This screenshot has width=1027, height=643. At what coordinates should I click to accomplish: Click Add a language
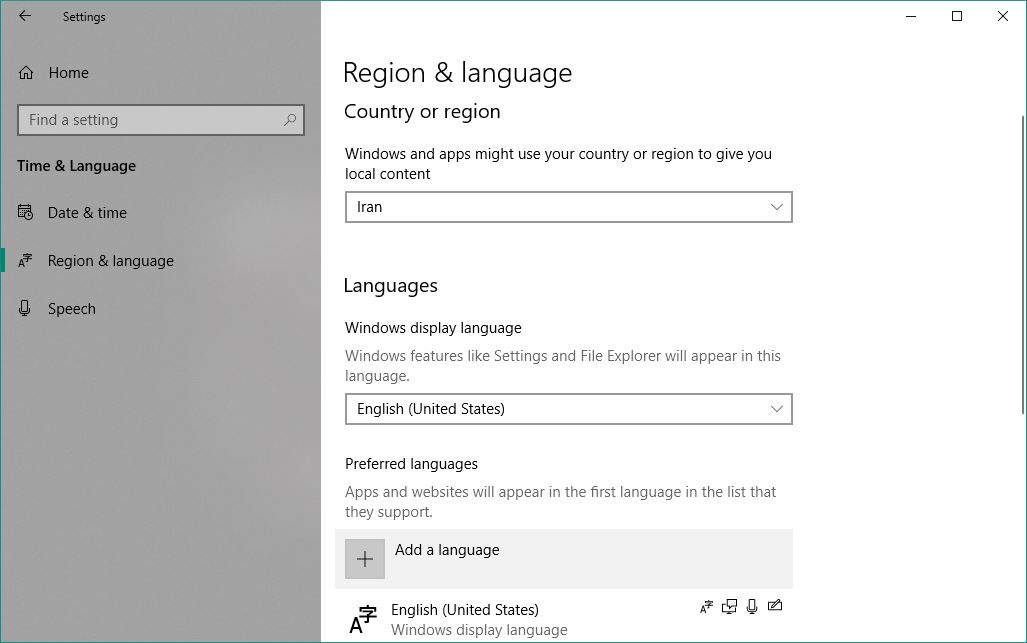coord(564,559)
